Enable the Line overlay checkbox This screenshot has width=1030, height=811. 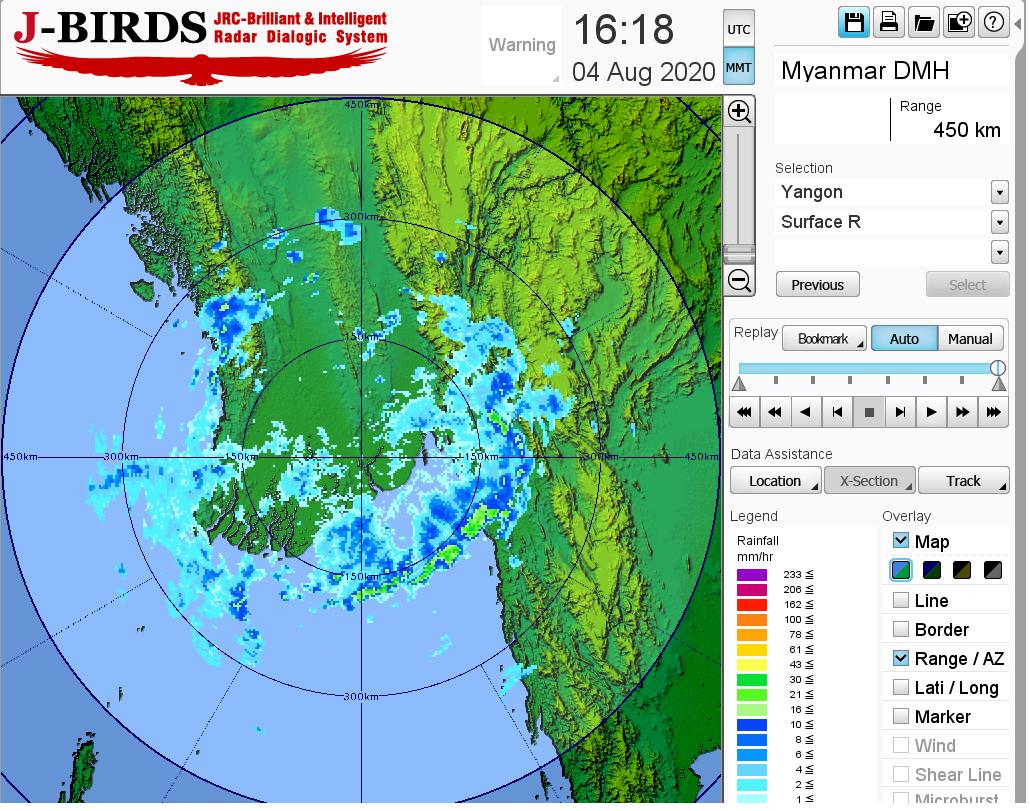pos(901,601)
